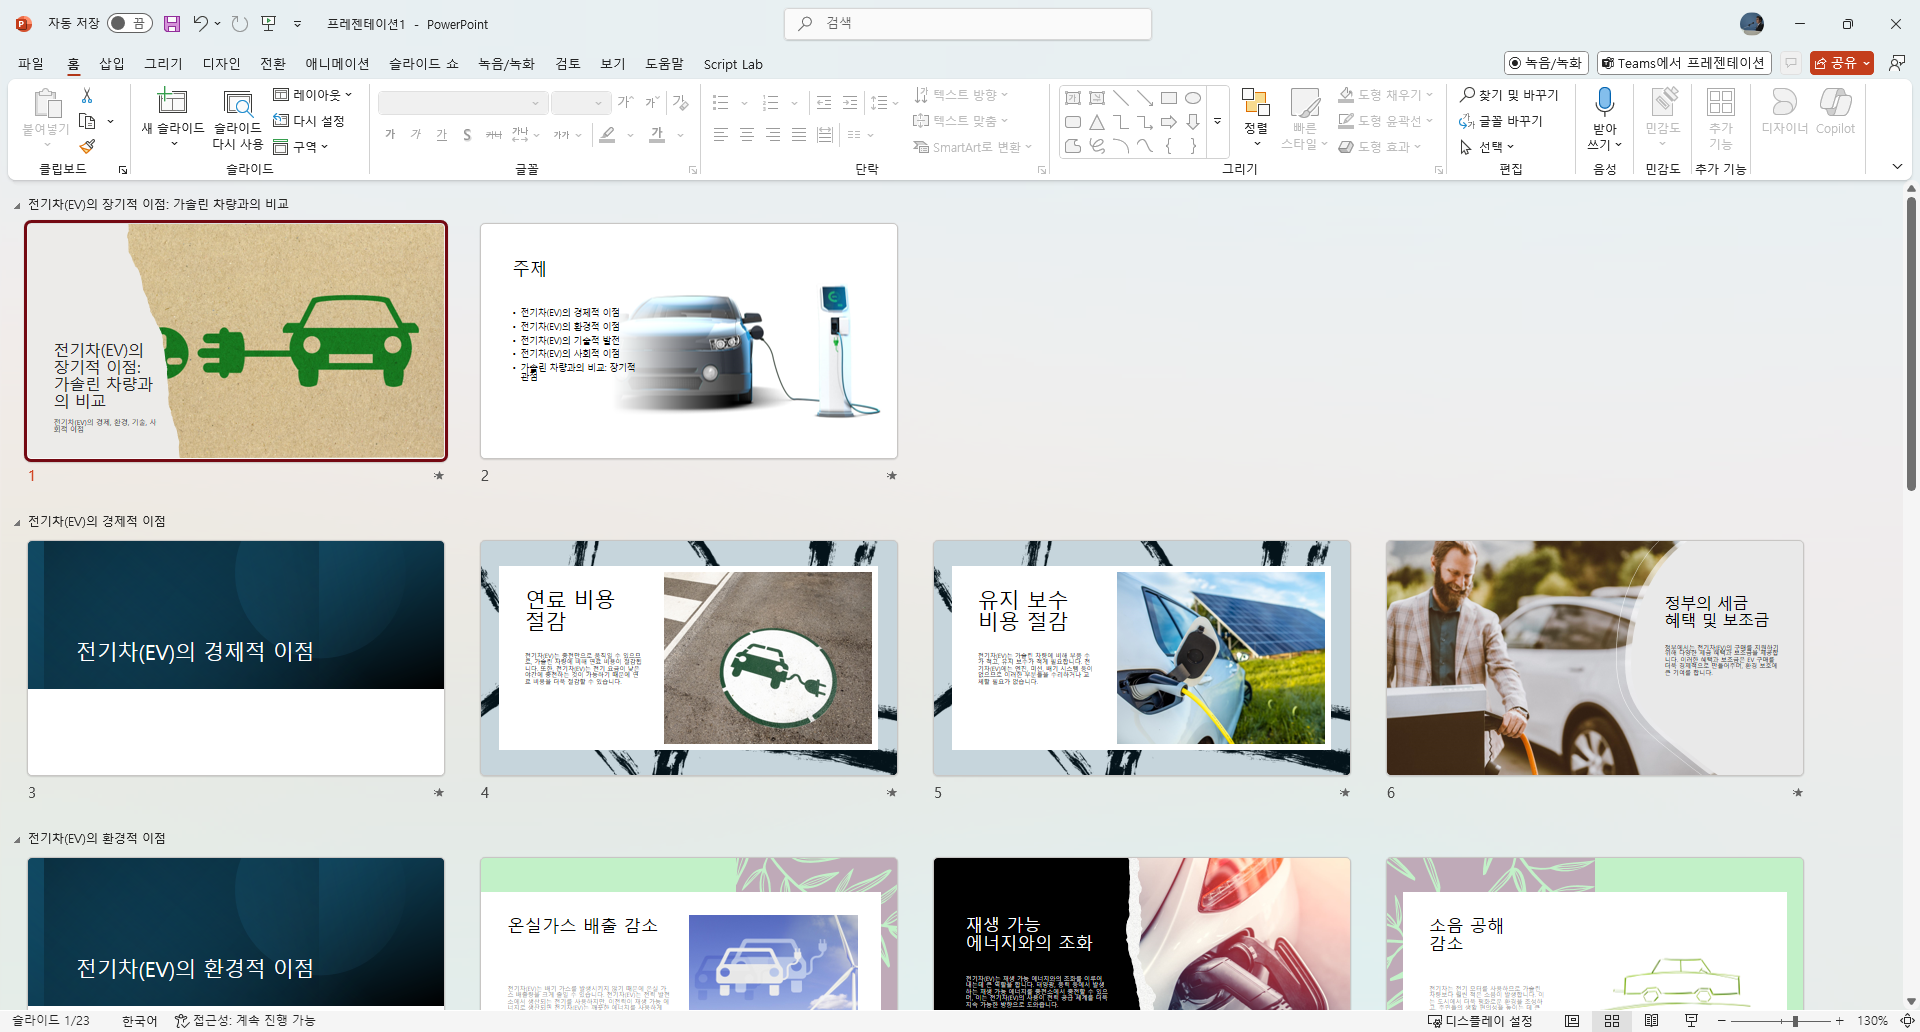Click 접근성: 계속 진행 가능 status
1920x1032 pixels.
[245, 1021]
